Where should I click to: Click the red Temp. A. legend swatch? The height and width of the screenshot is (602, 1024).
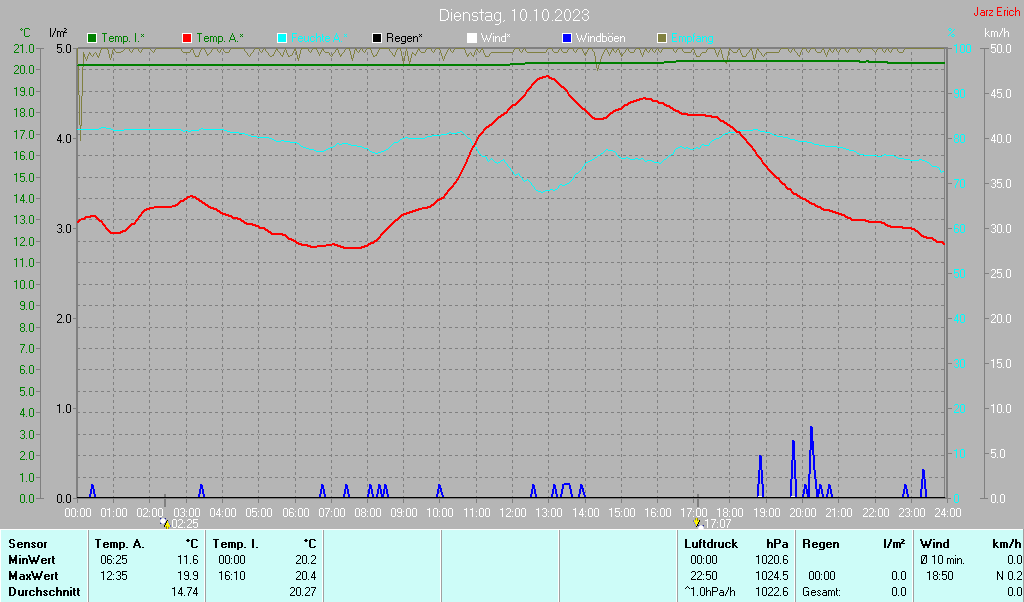coord(187,38)
